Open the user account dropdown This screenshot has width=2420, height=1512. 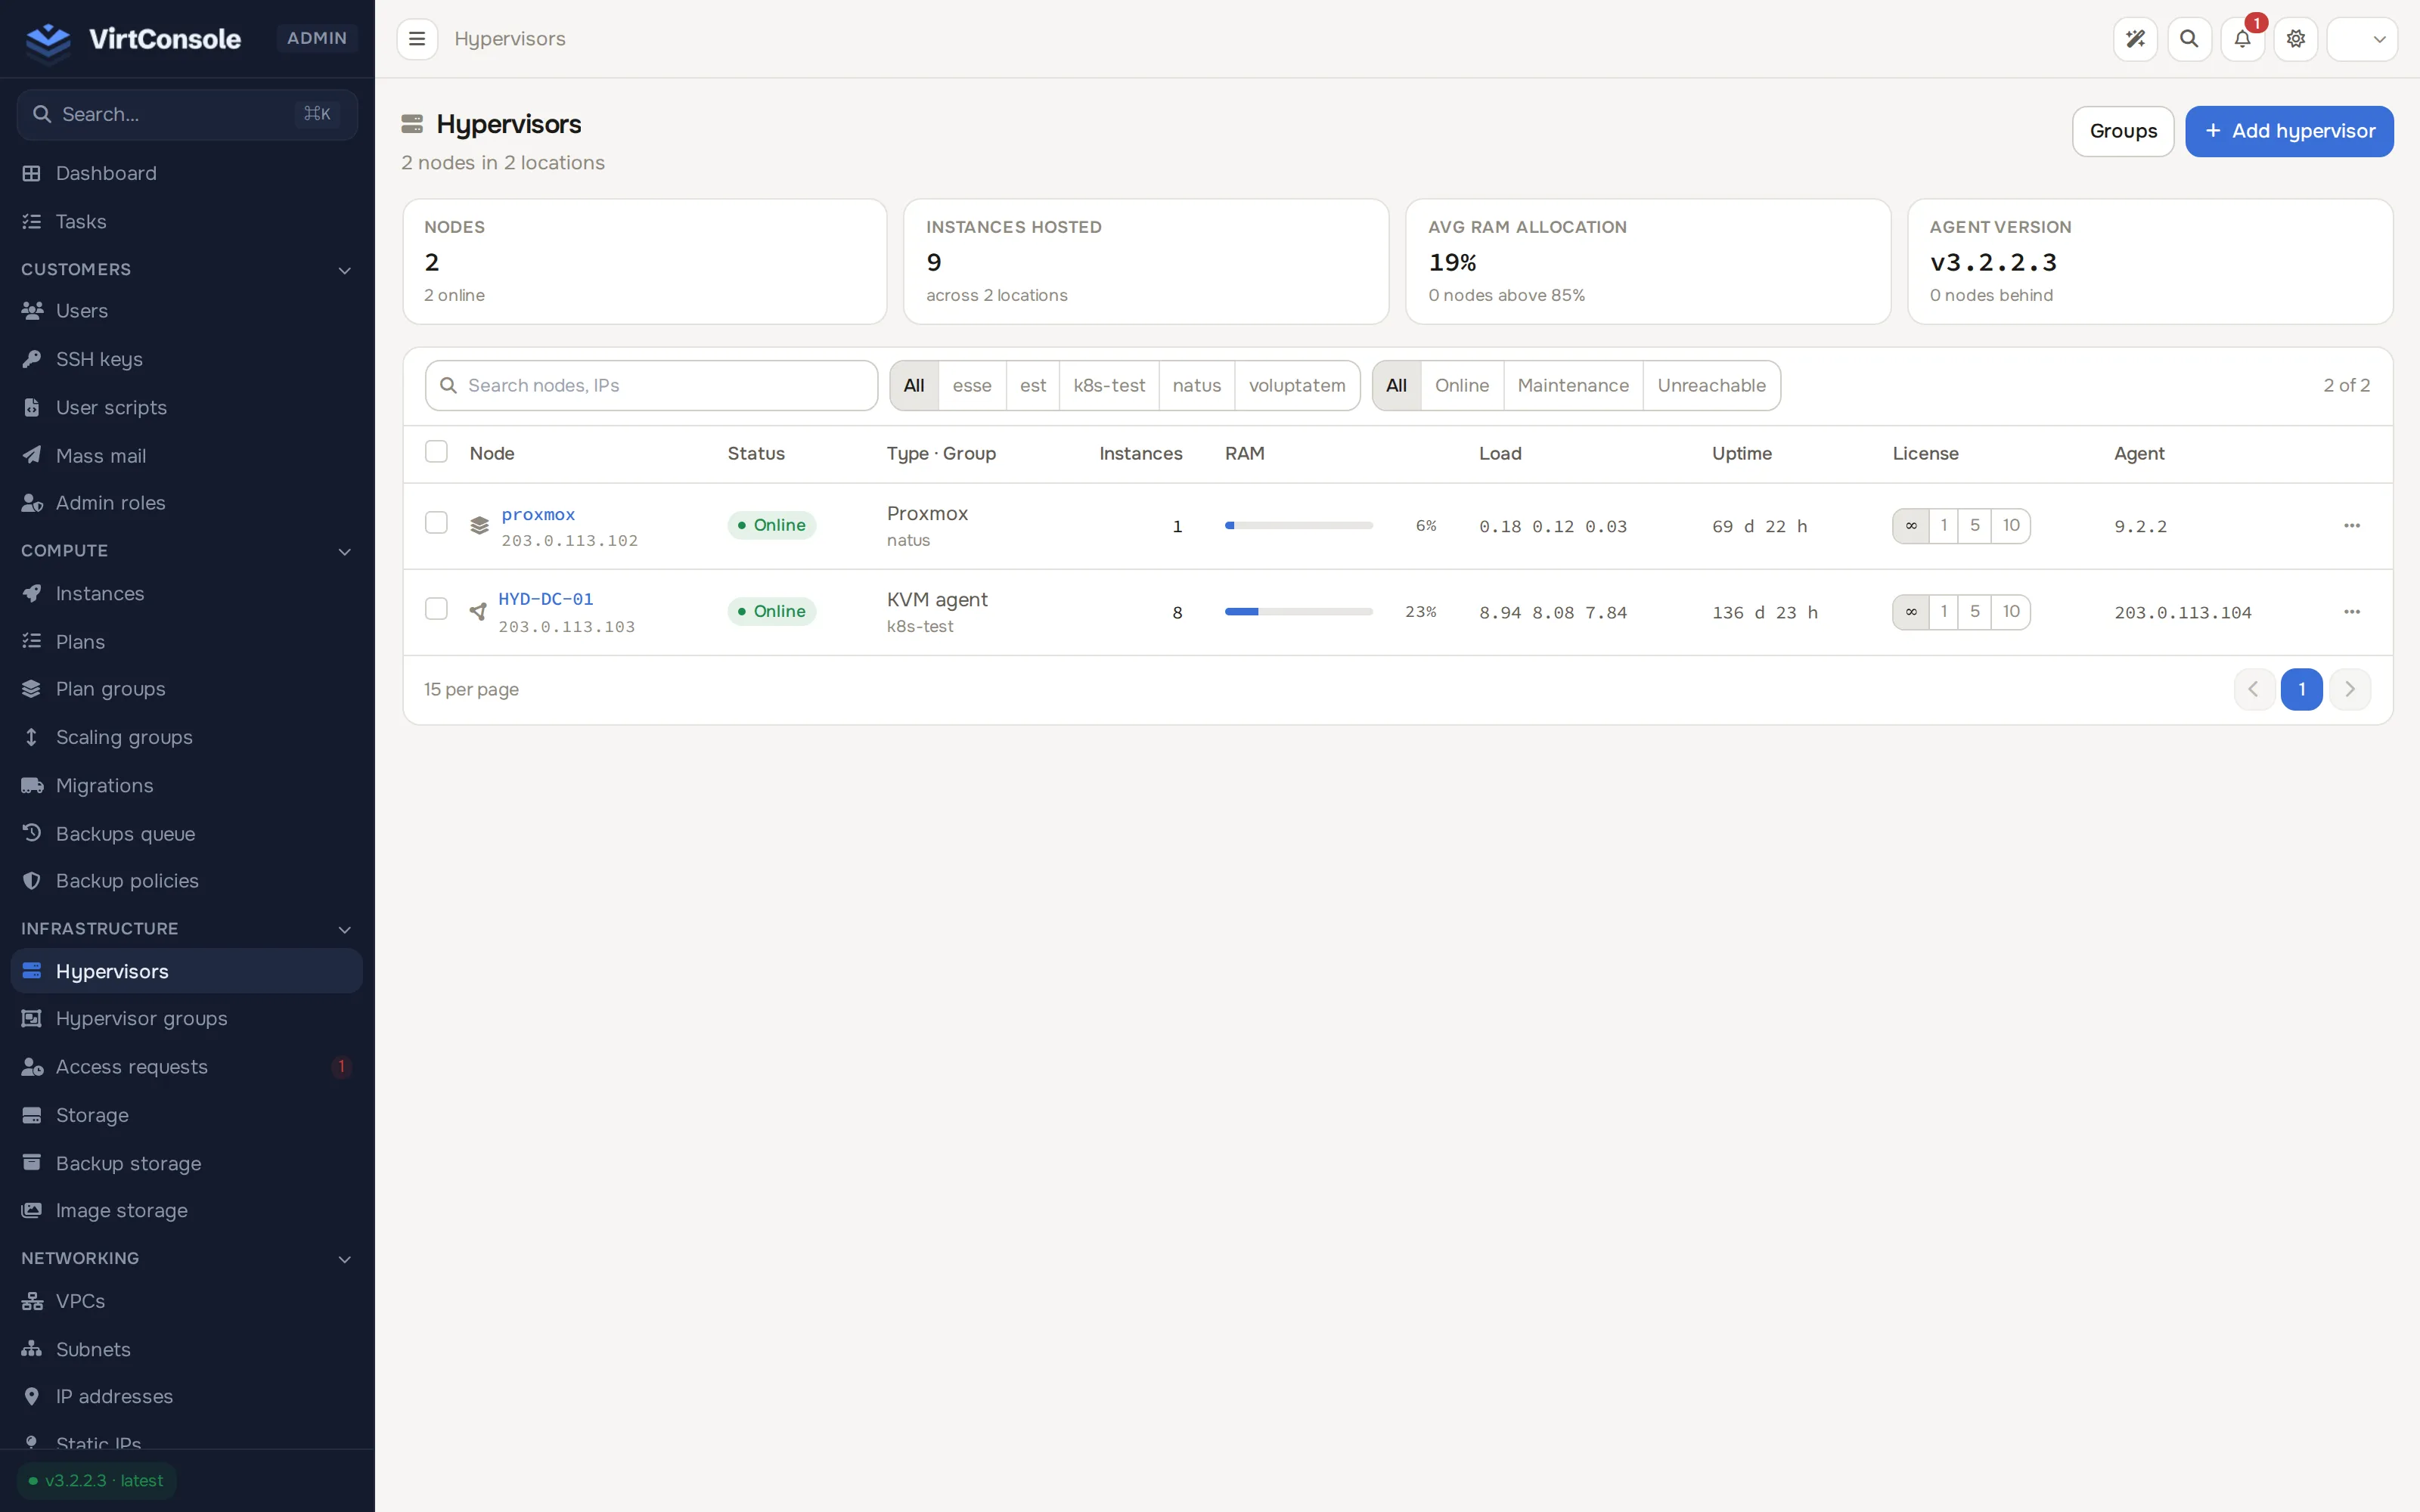click(2362, 39)
